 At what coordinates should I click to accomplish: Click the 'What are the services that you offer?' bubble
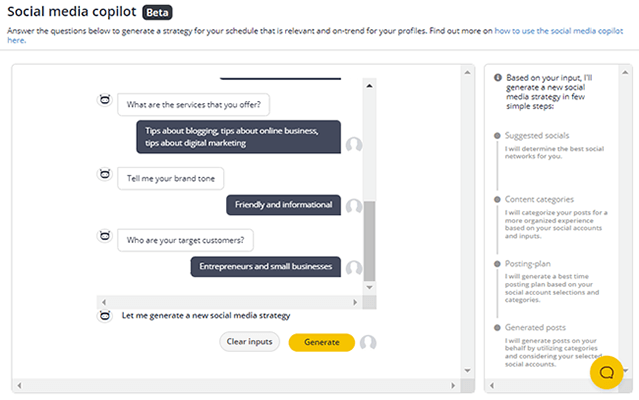(x=194, y=105)
